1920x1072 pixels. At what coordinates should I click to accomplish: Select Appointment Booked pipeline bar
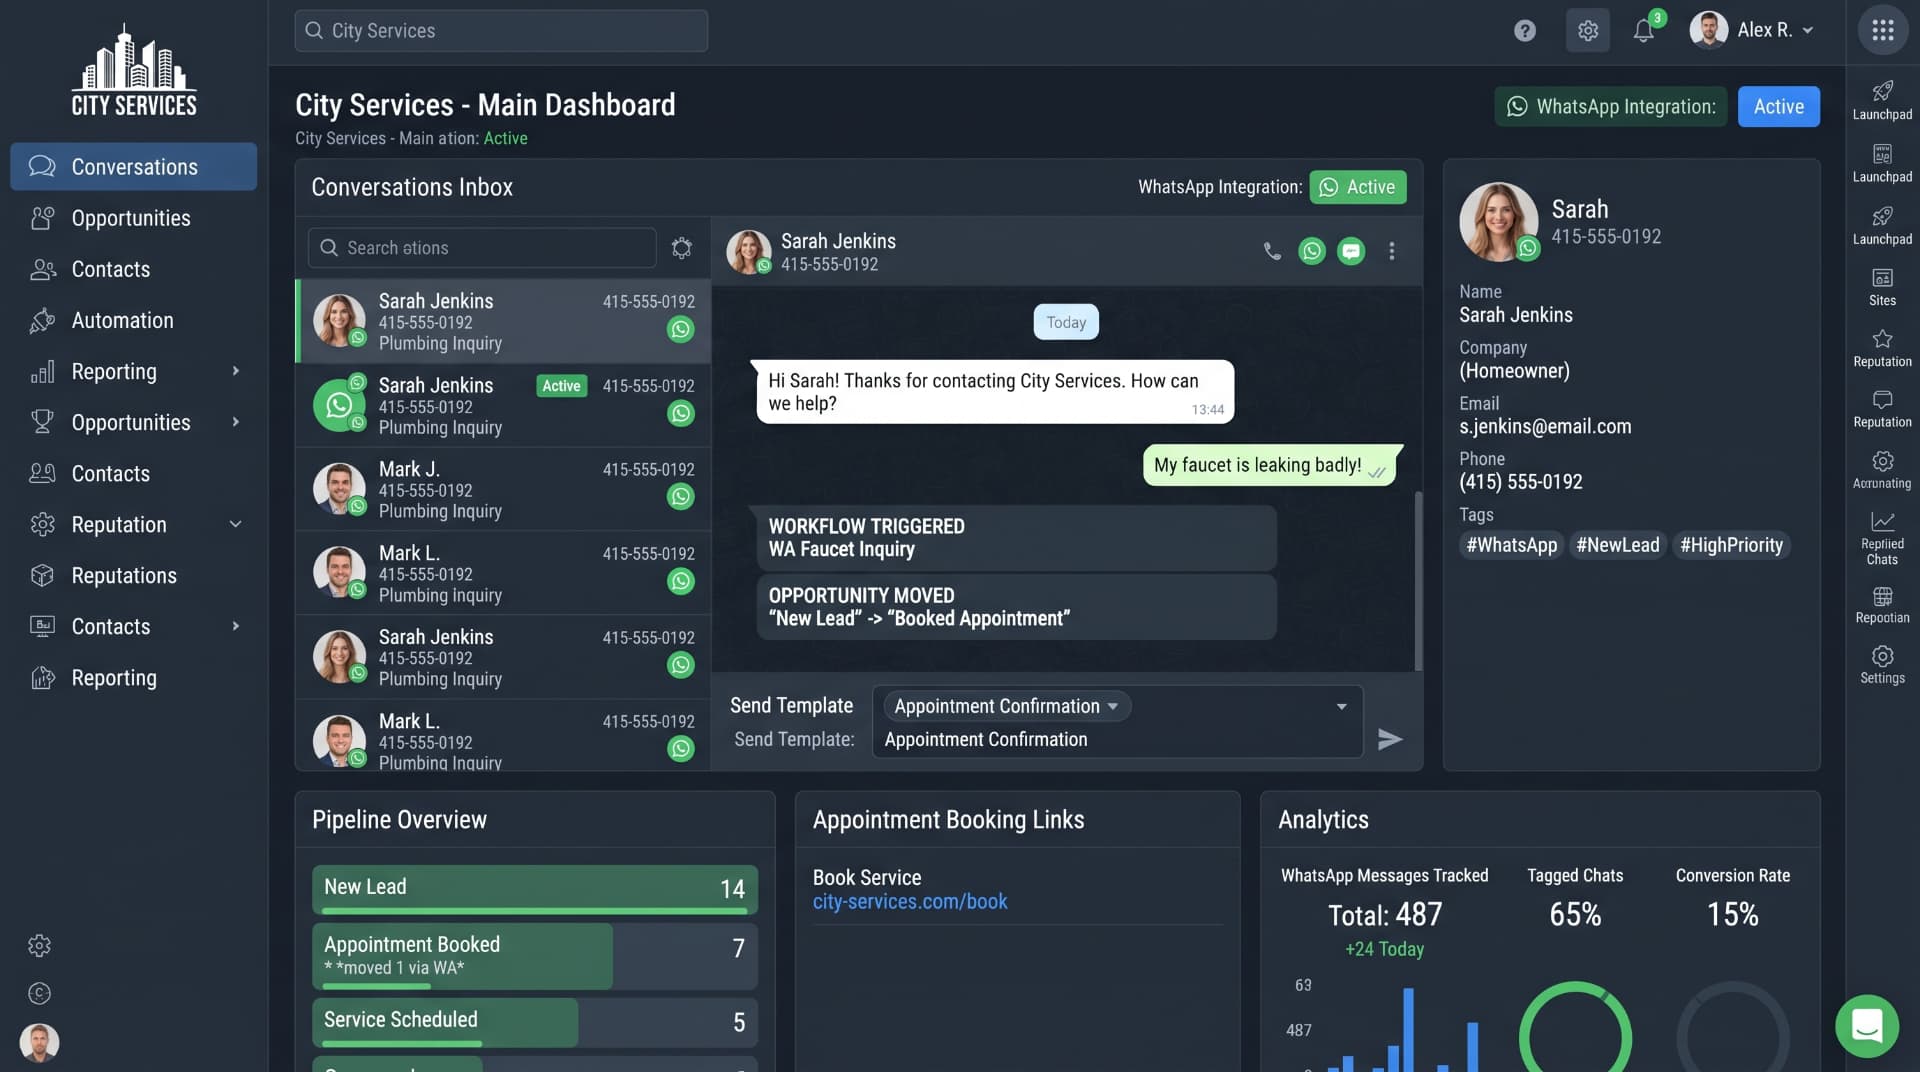pos(535,956)
